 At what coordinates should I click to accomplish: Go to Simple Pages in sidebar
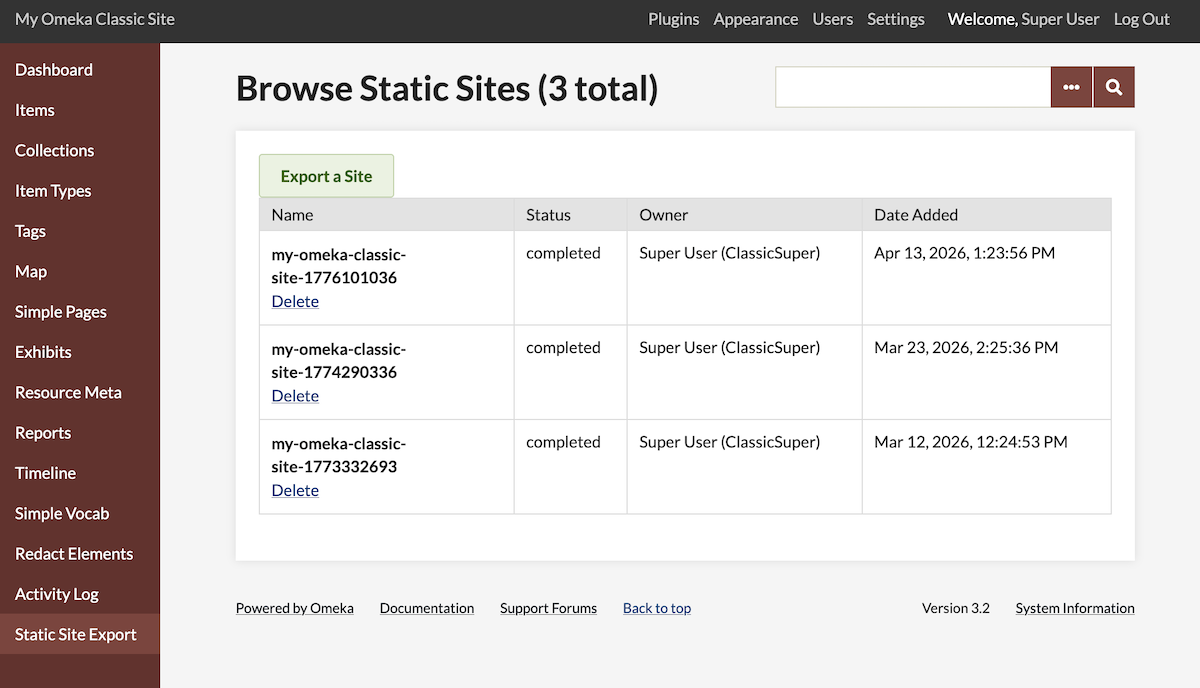tap(80, 312)
